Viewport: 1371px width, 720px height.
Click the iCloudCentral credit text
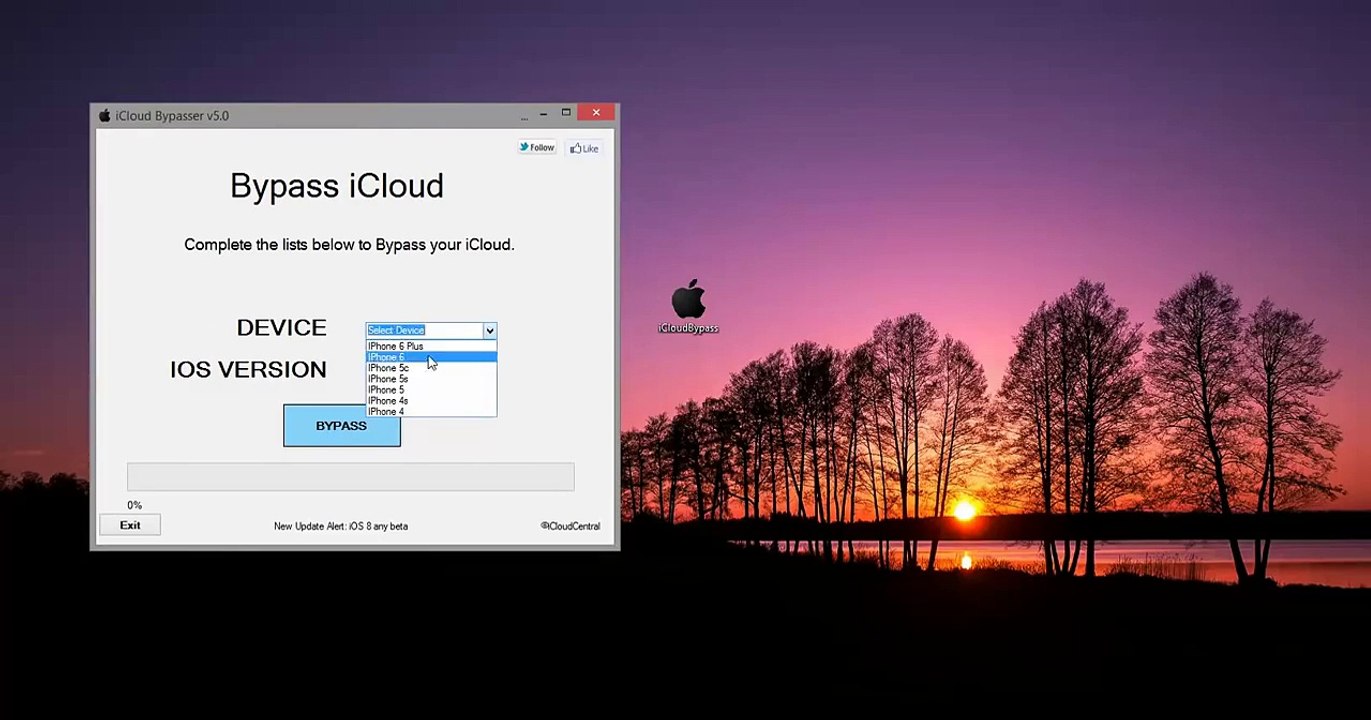[571, 526]
